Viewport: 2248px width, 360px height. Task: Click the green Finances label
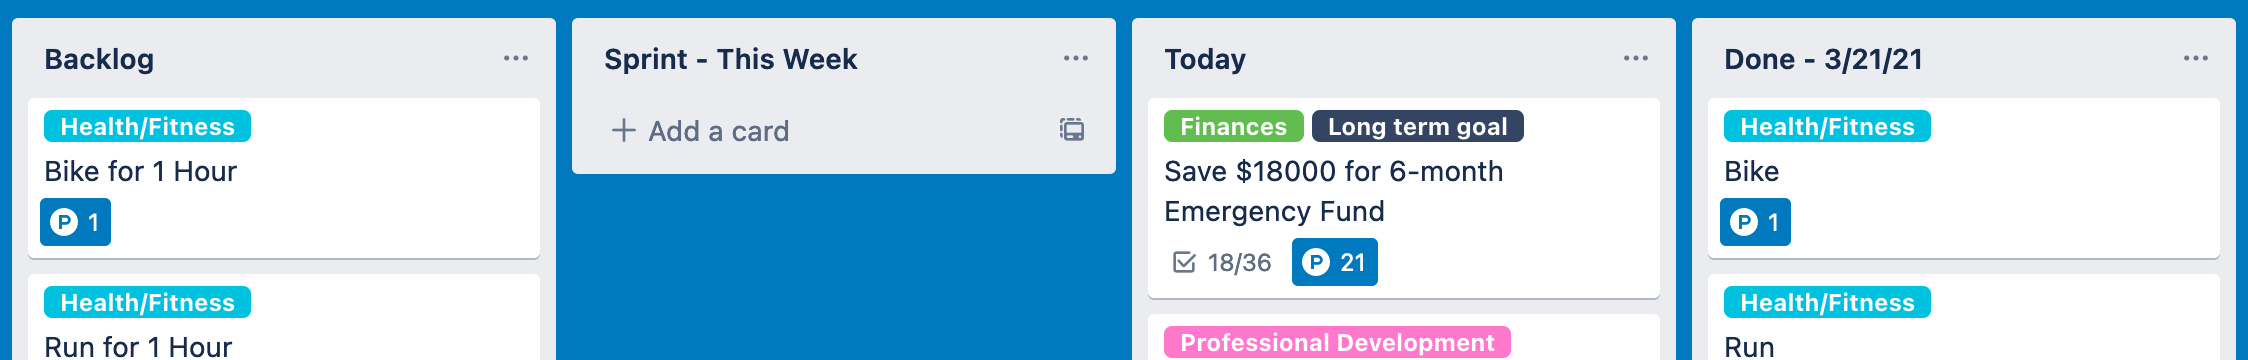1233,126
